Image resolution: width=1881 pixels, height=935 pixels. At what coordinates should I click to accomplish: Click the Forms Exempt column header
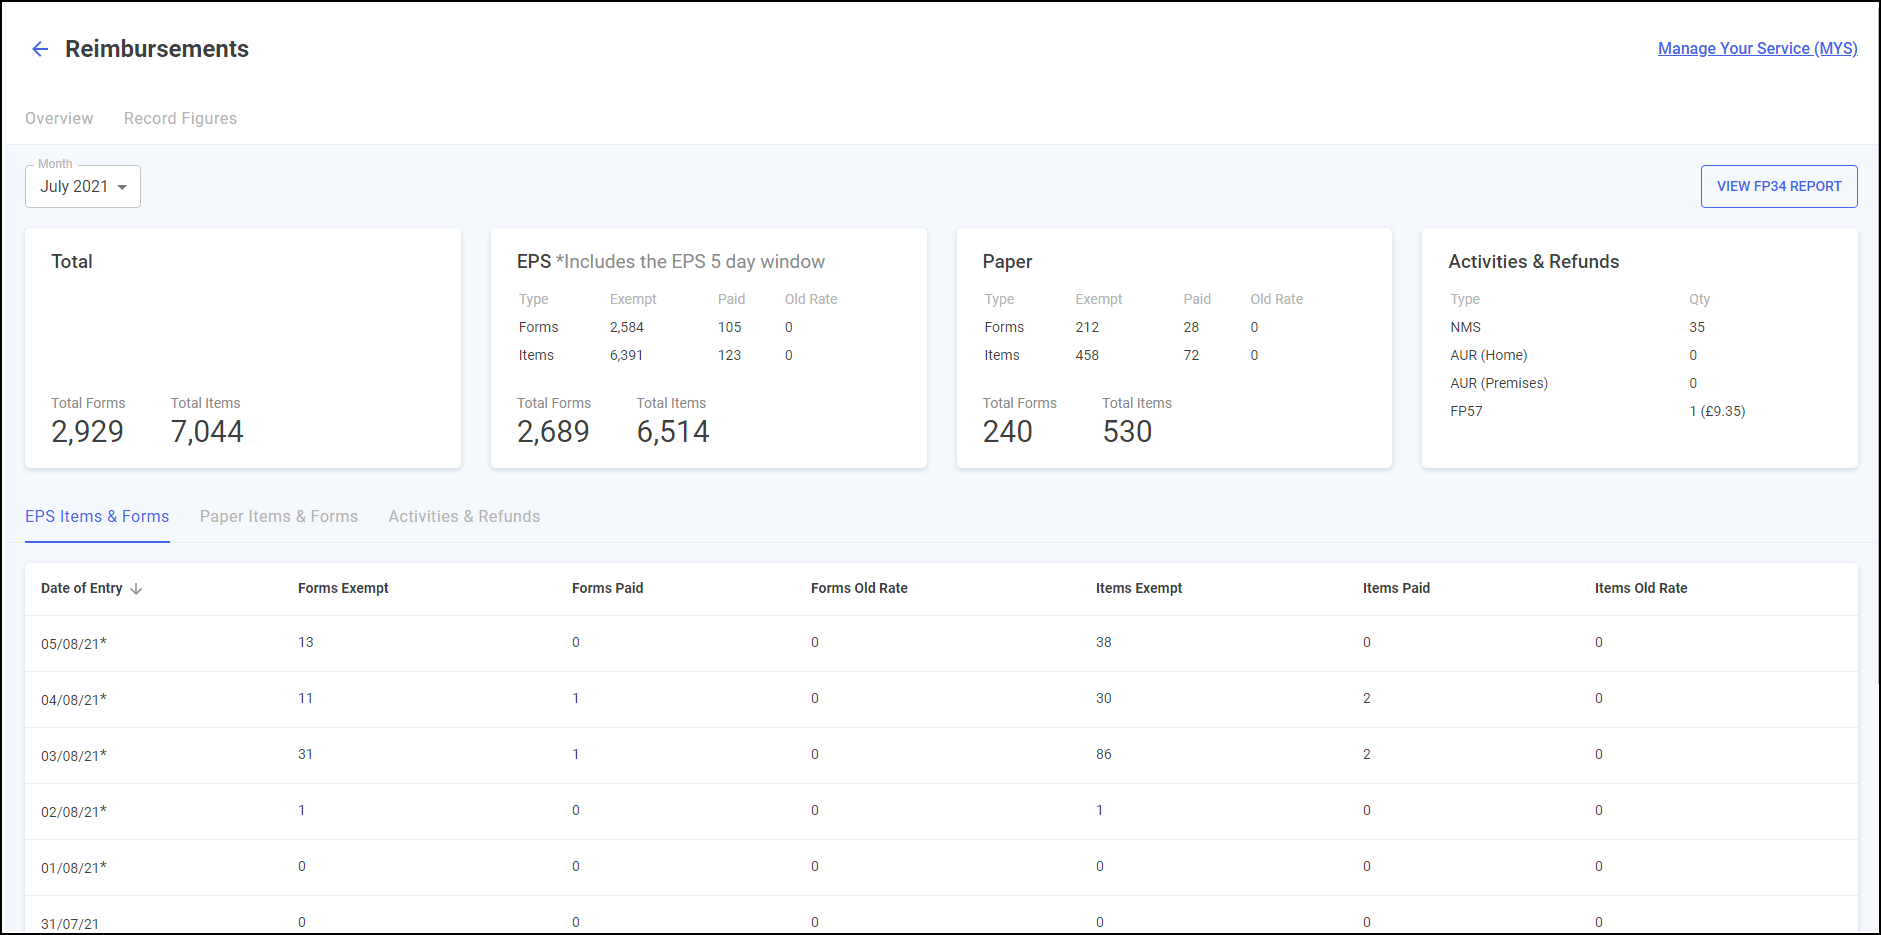[x=343, y=588]
